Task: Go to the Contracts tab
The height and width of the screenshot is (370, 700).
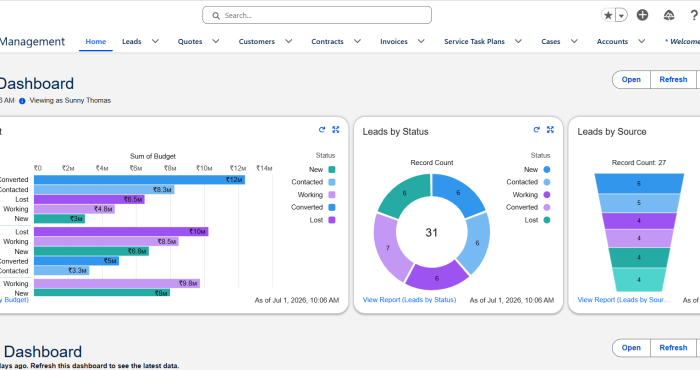Action: (x=327, y=42)
